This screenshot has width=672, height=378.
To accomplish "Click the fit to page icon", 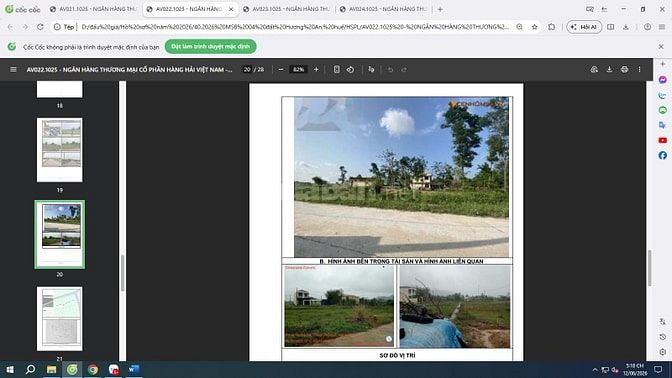I will click(x=336, y=69).
